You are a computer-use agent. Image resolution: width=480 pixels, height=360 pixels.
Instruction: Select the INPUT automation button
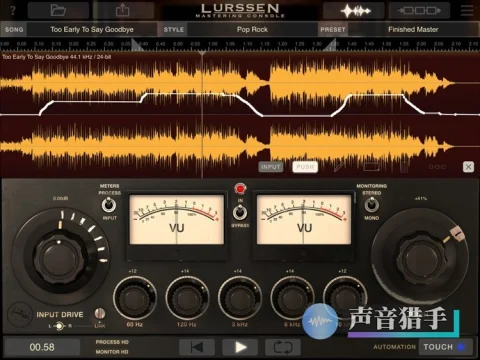click(x=270, y=167)
